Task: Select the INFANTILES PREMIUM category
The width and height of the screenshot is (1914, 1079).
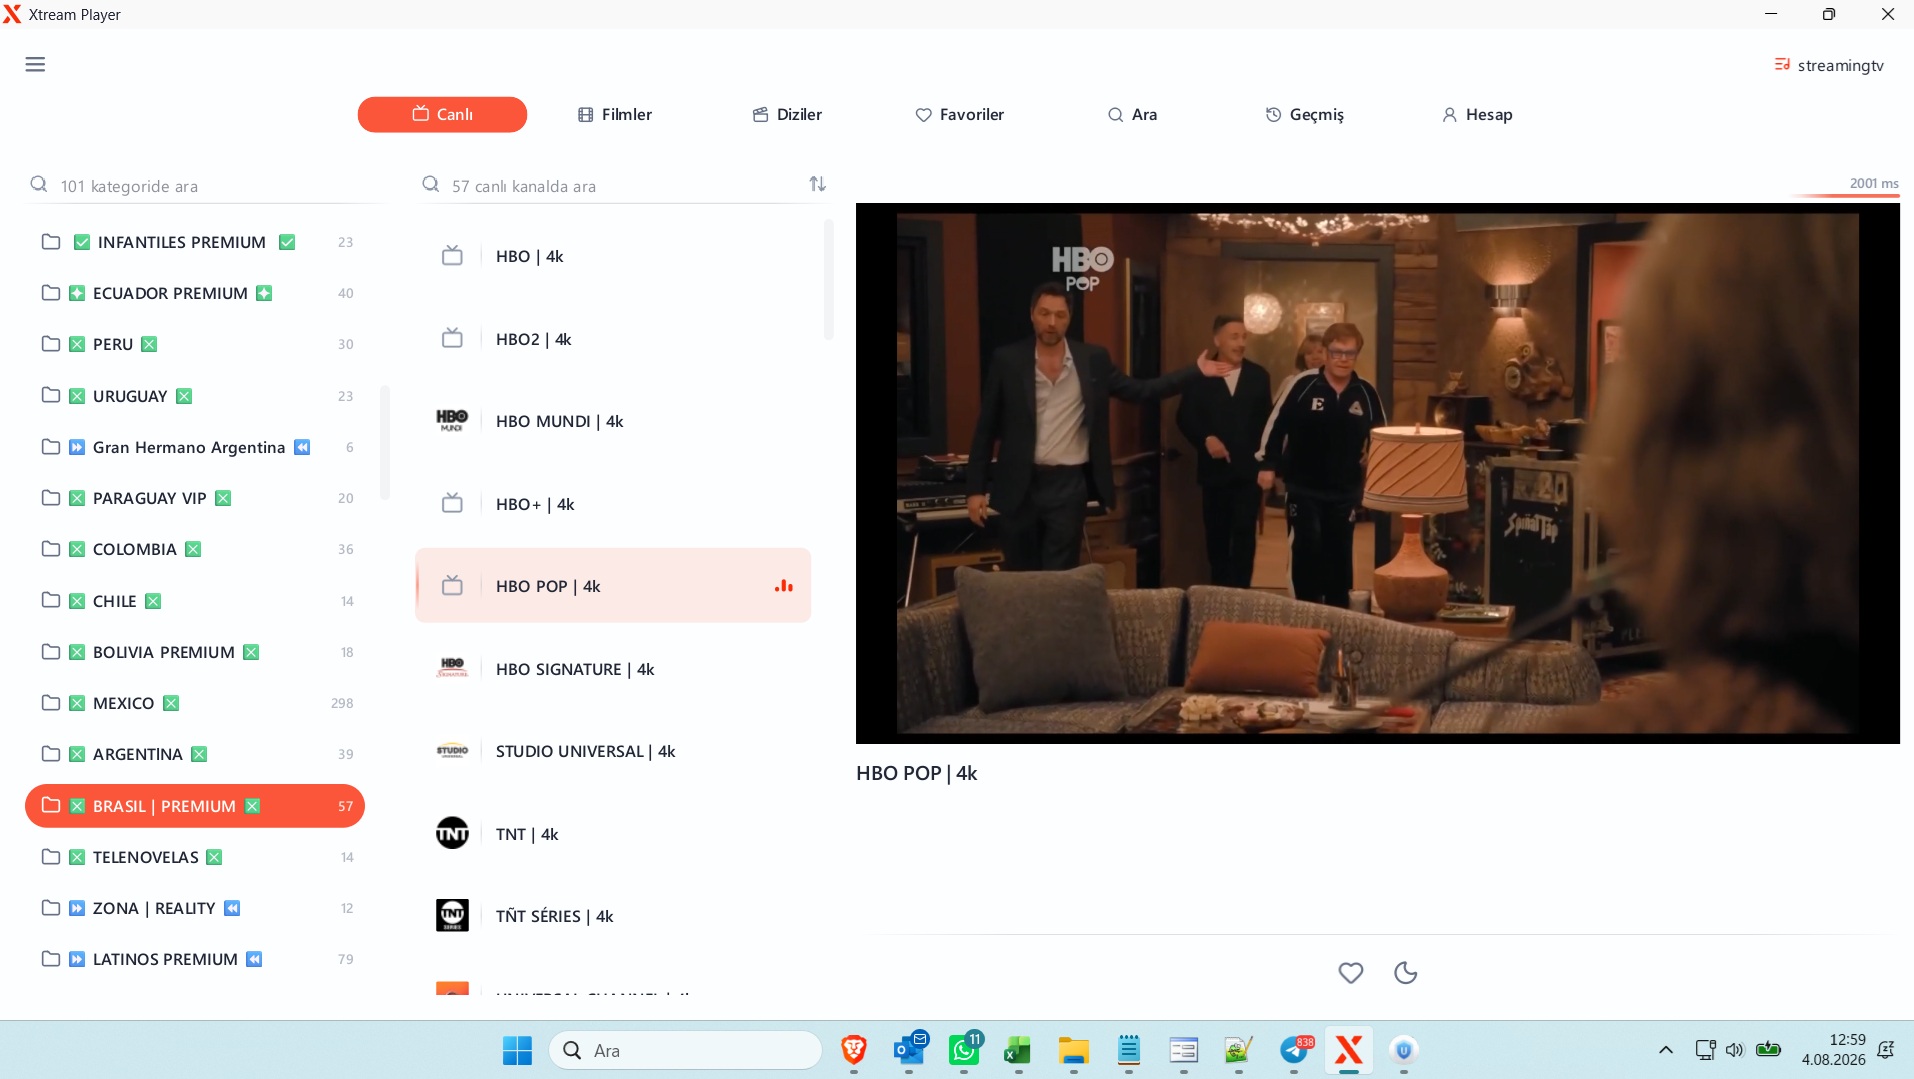Action: coord(195,242)
